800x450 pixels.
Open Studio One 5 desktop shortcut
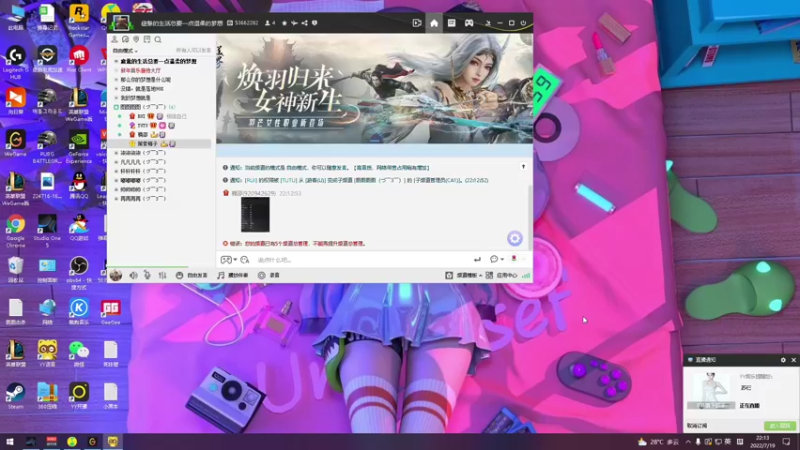(x=47, y=232)
